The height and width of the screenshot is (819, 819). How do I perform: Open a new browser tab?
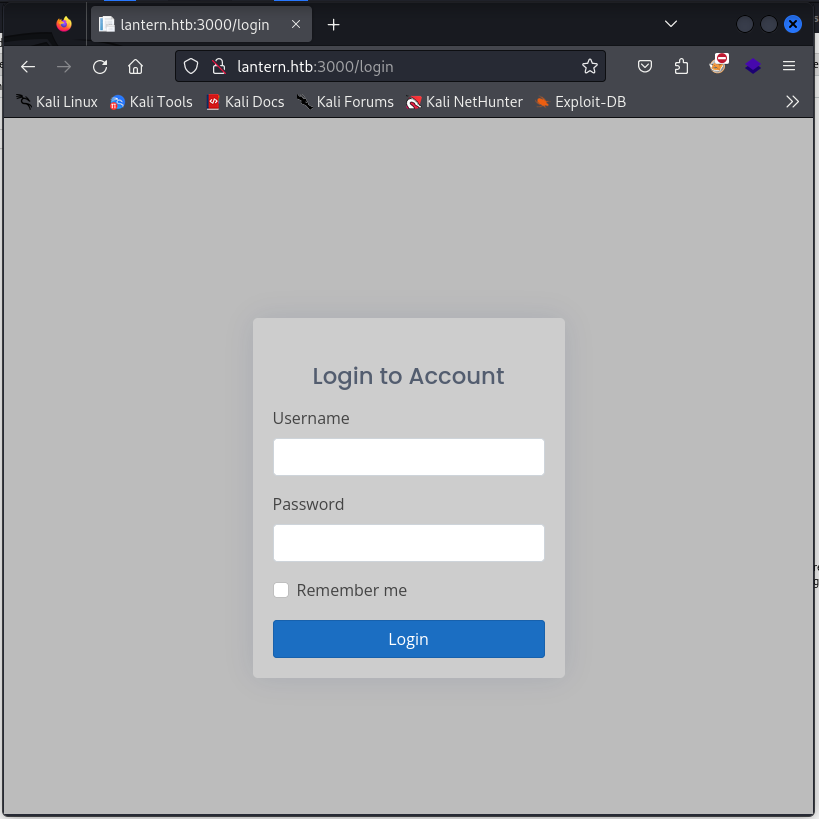(x=333, y=25)
